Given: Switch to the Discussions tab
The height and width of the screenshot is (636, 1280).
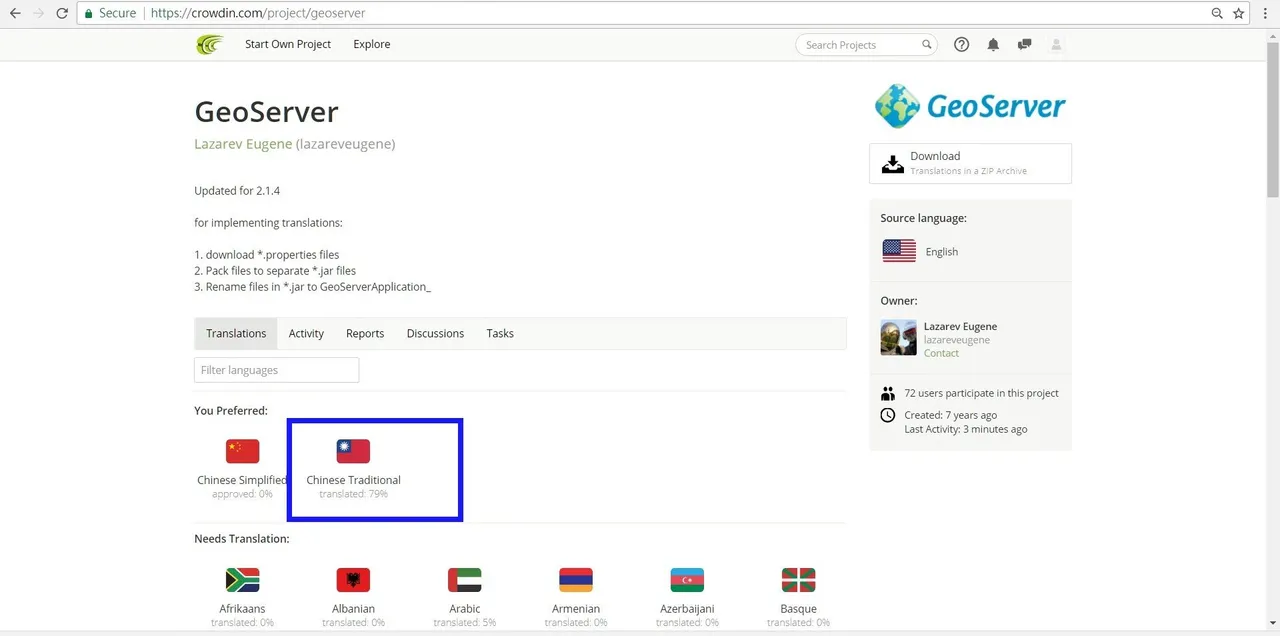Looking at the screenshot, I should [435, 333].
